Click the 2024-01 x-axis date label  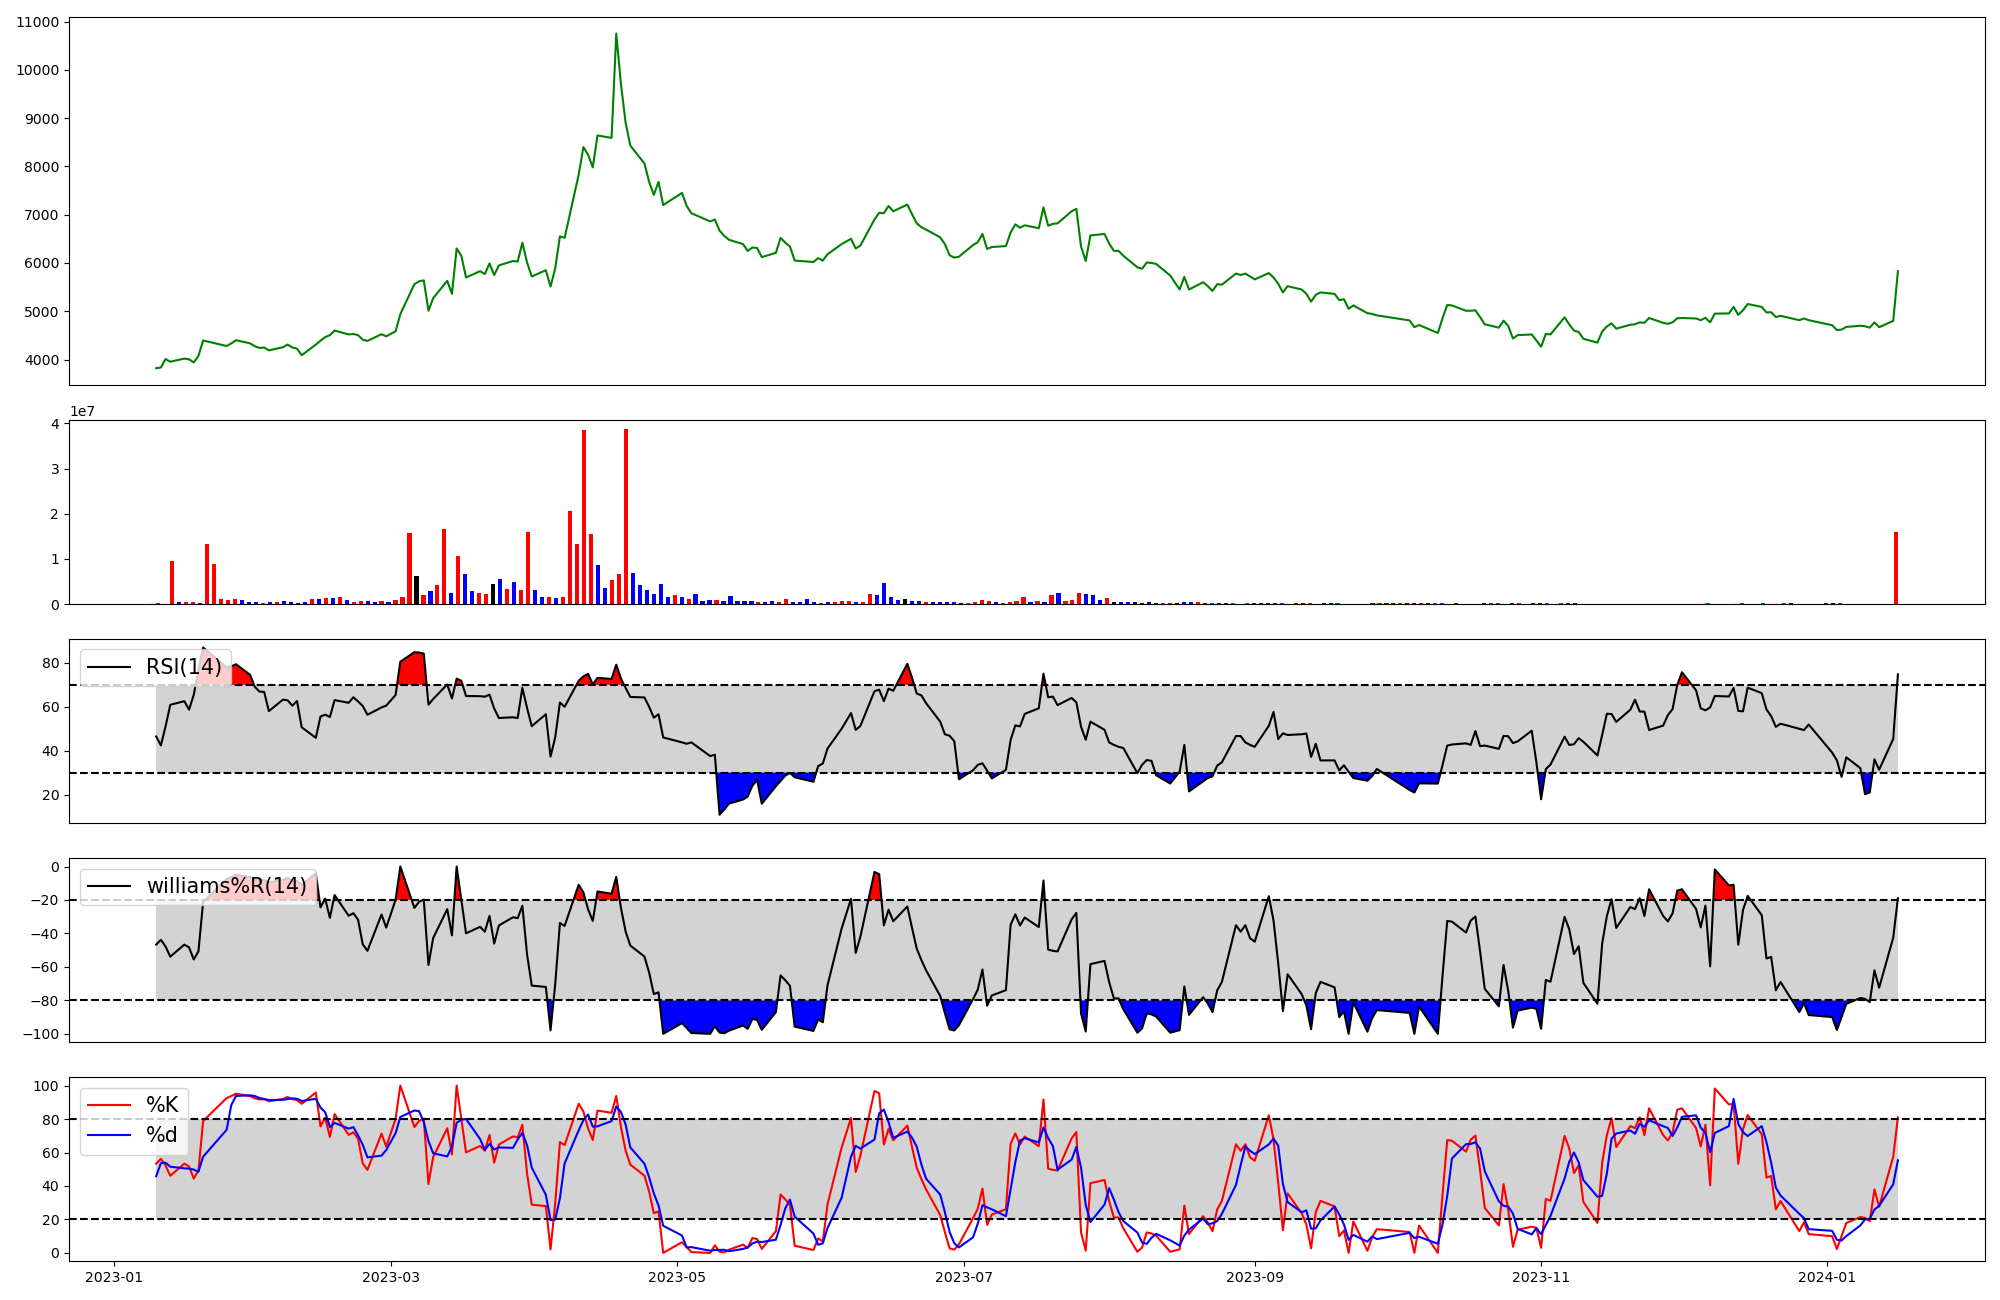[1827, 1277]
